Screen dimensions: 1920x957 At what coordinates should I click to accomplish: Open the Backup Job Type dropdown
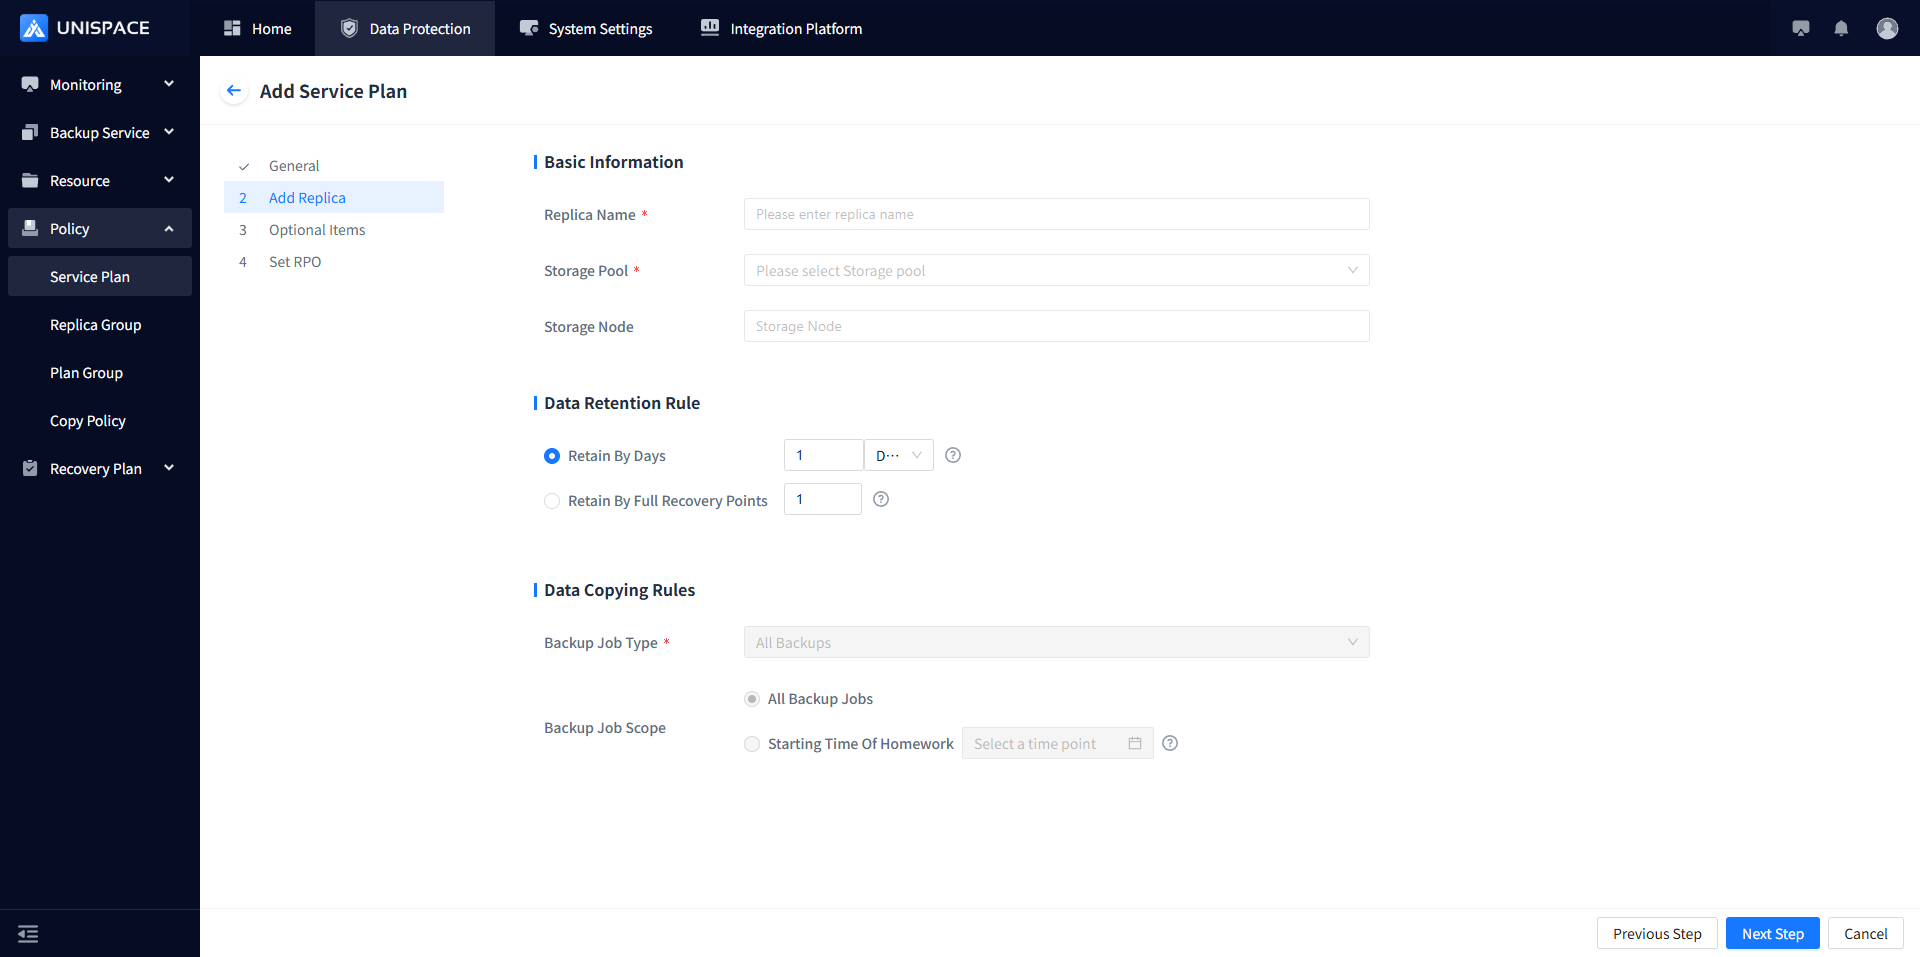pos(1056,642)
